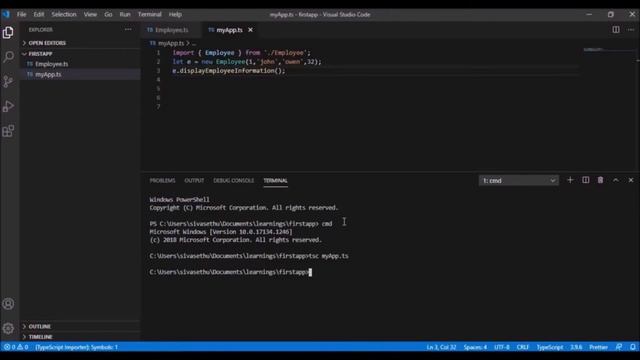This screenshot has width=640, height=360.
Task: Switch to the Output panel tab
Action: pyautogui.click(x=194, y=180)
